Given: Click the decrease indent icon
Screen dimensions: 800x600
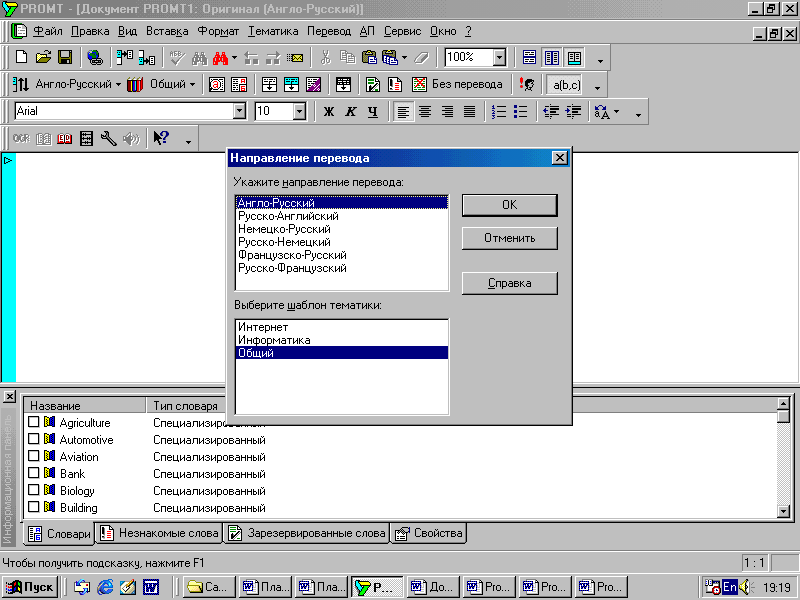Looking at the screenshot, I should click(x=551, y=112).
